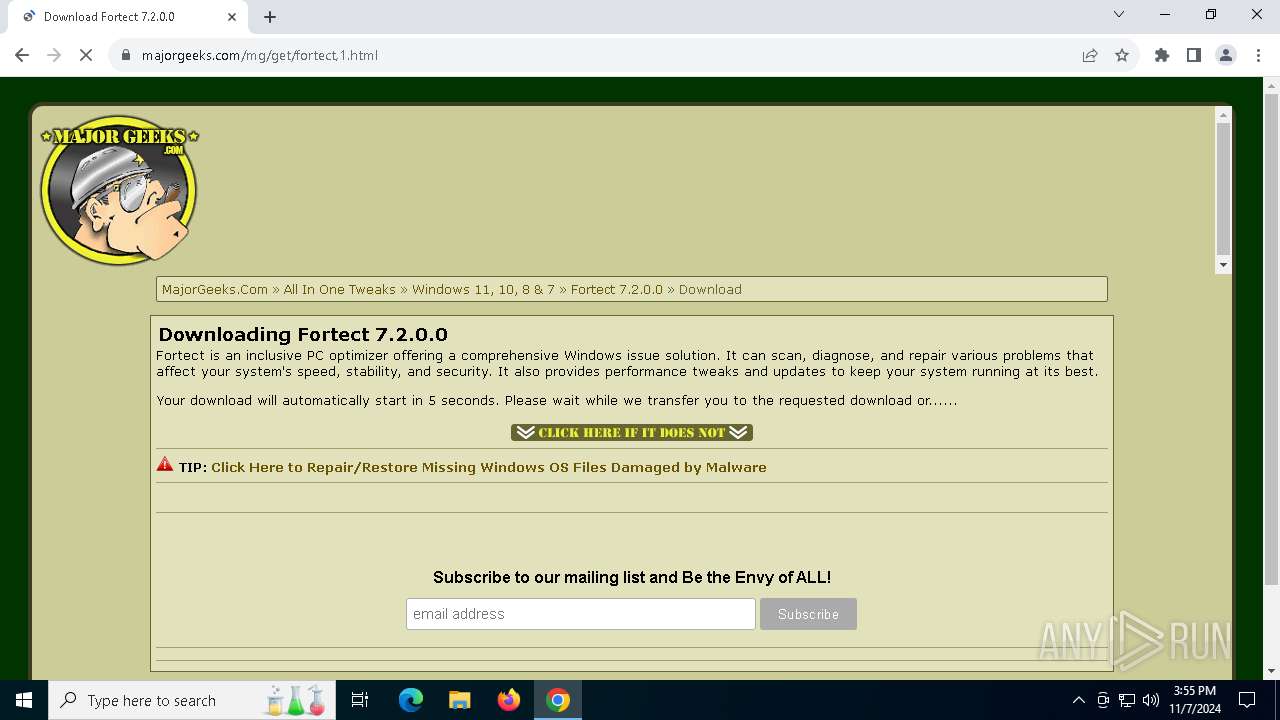Click the Downloading Fortect 7.2.0.0 heading
1280x720 pixels.
[303, 334]
